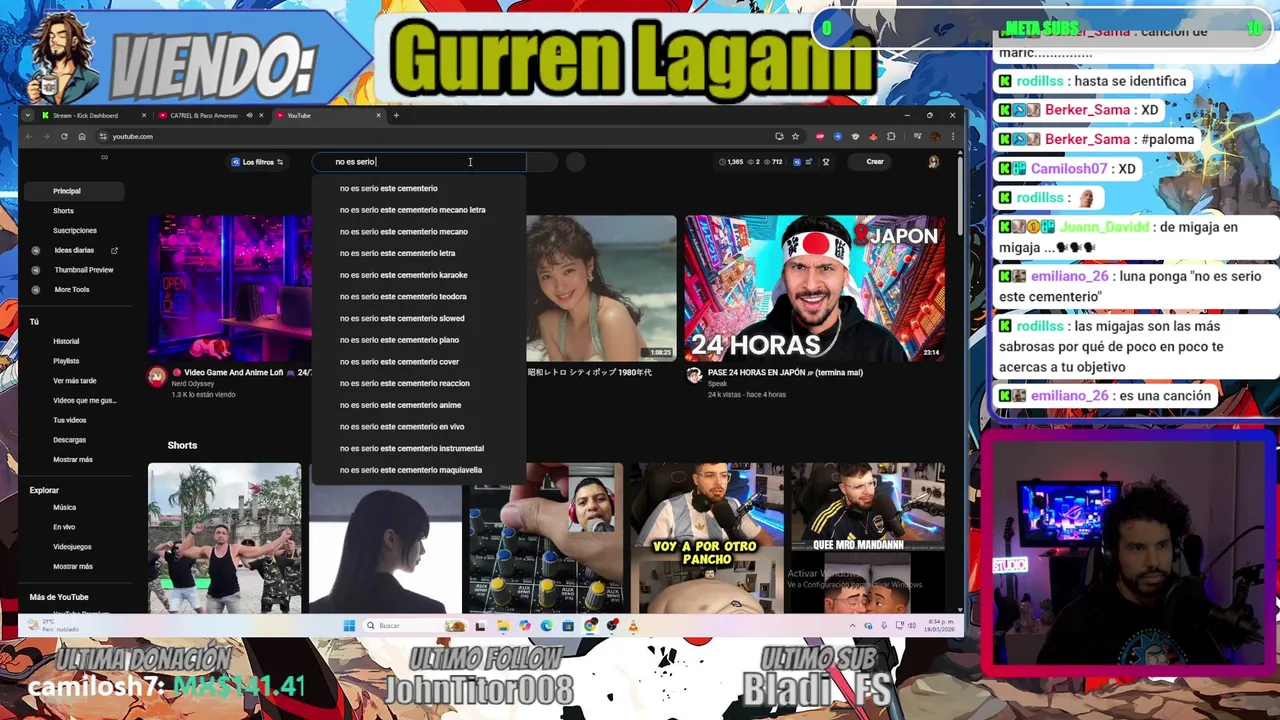Open Microsoft Edge from taskbar
Screen dimensions: 1280x720
pos(546,626)
